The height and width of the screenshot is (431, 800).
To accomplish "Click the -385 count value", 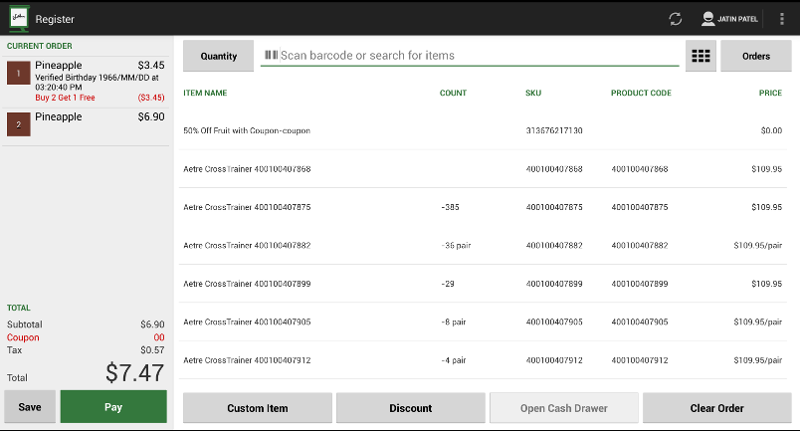I will [x=450, y=207].
